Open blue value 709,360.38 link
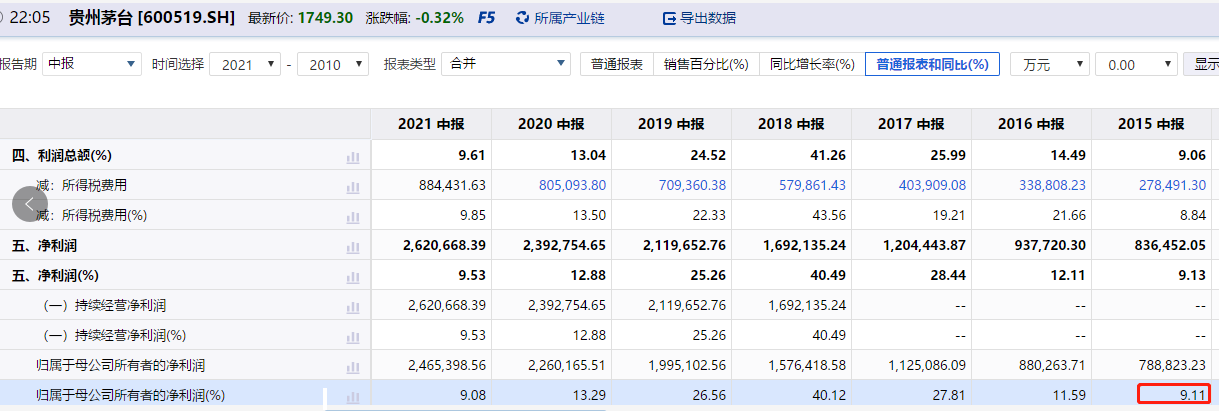1219x411 pixels. pos(692,185)
